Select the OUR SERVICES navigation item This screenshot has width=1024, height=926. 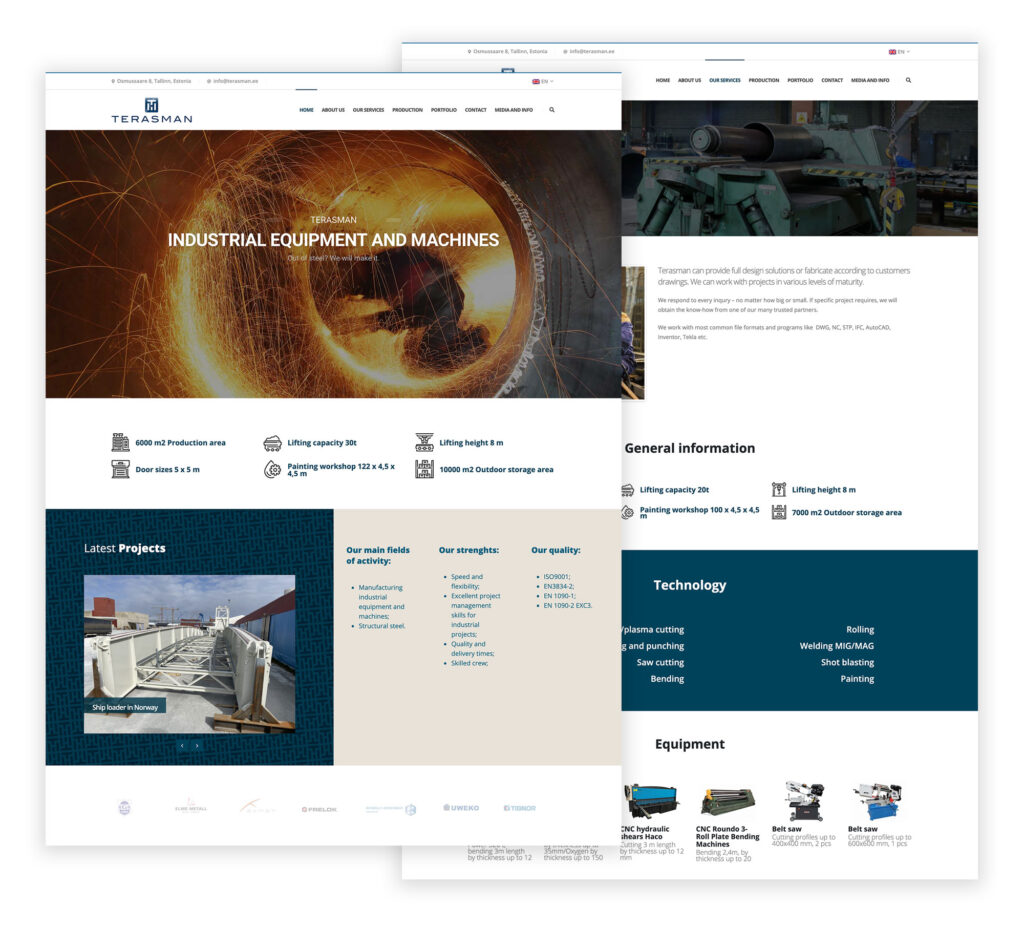coord(368,110)
